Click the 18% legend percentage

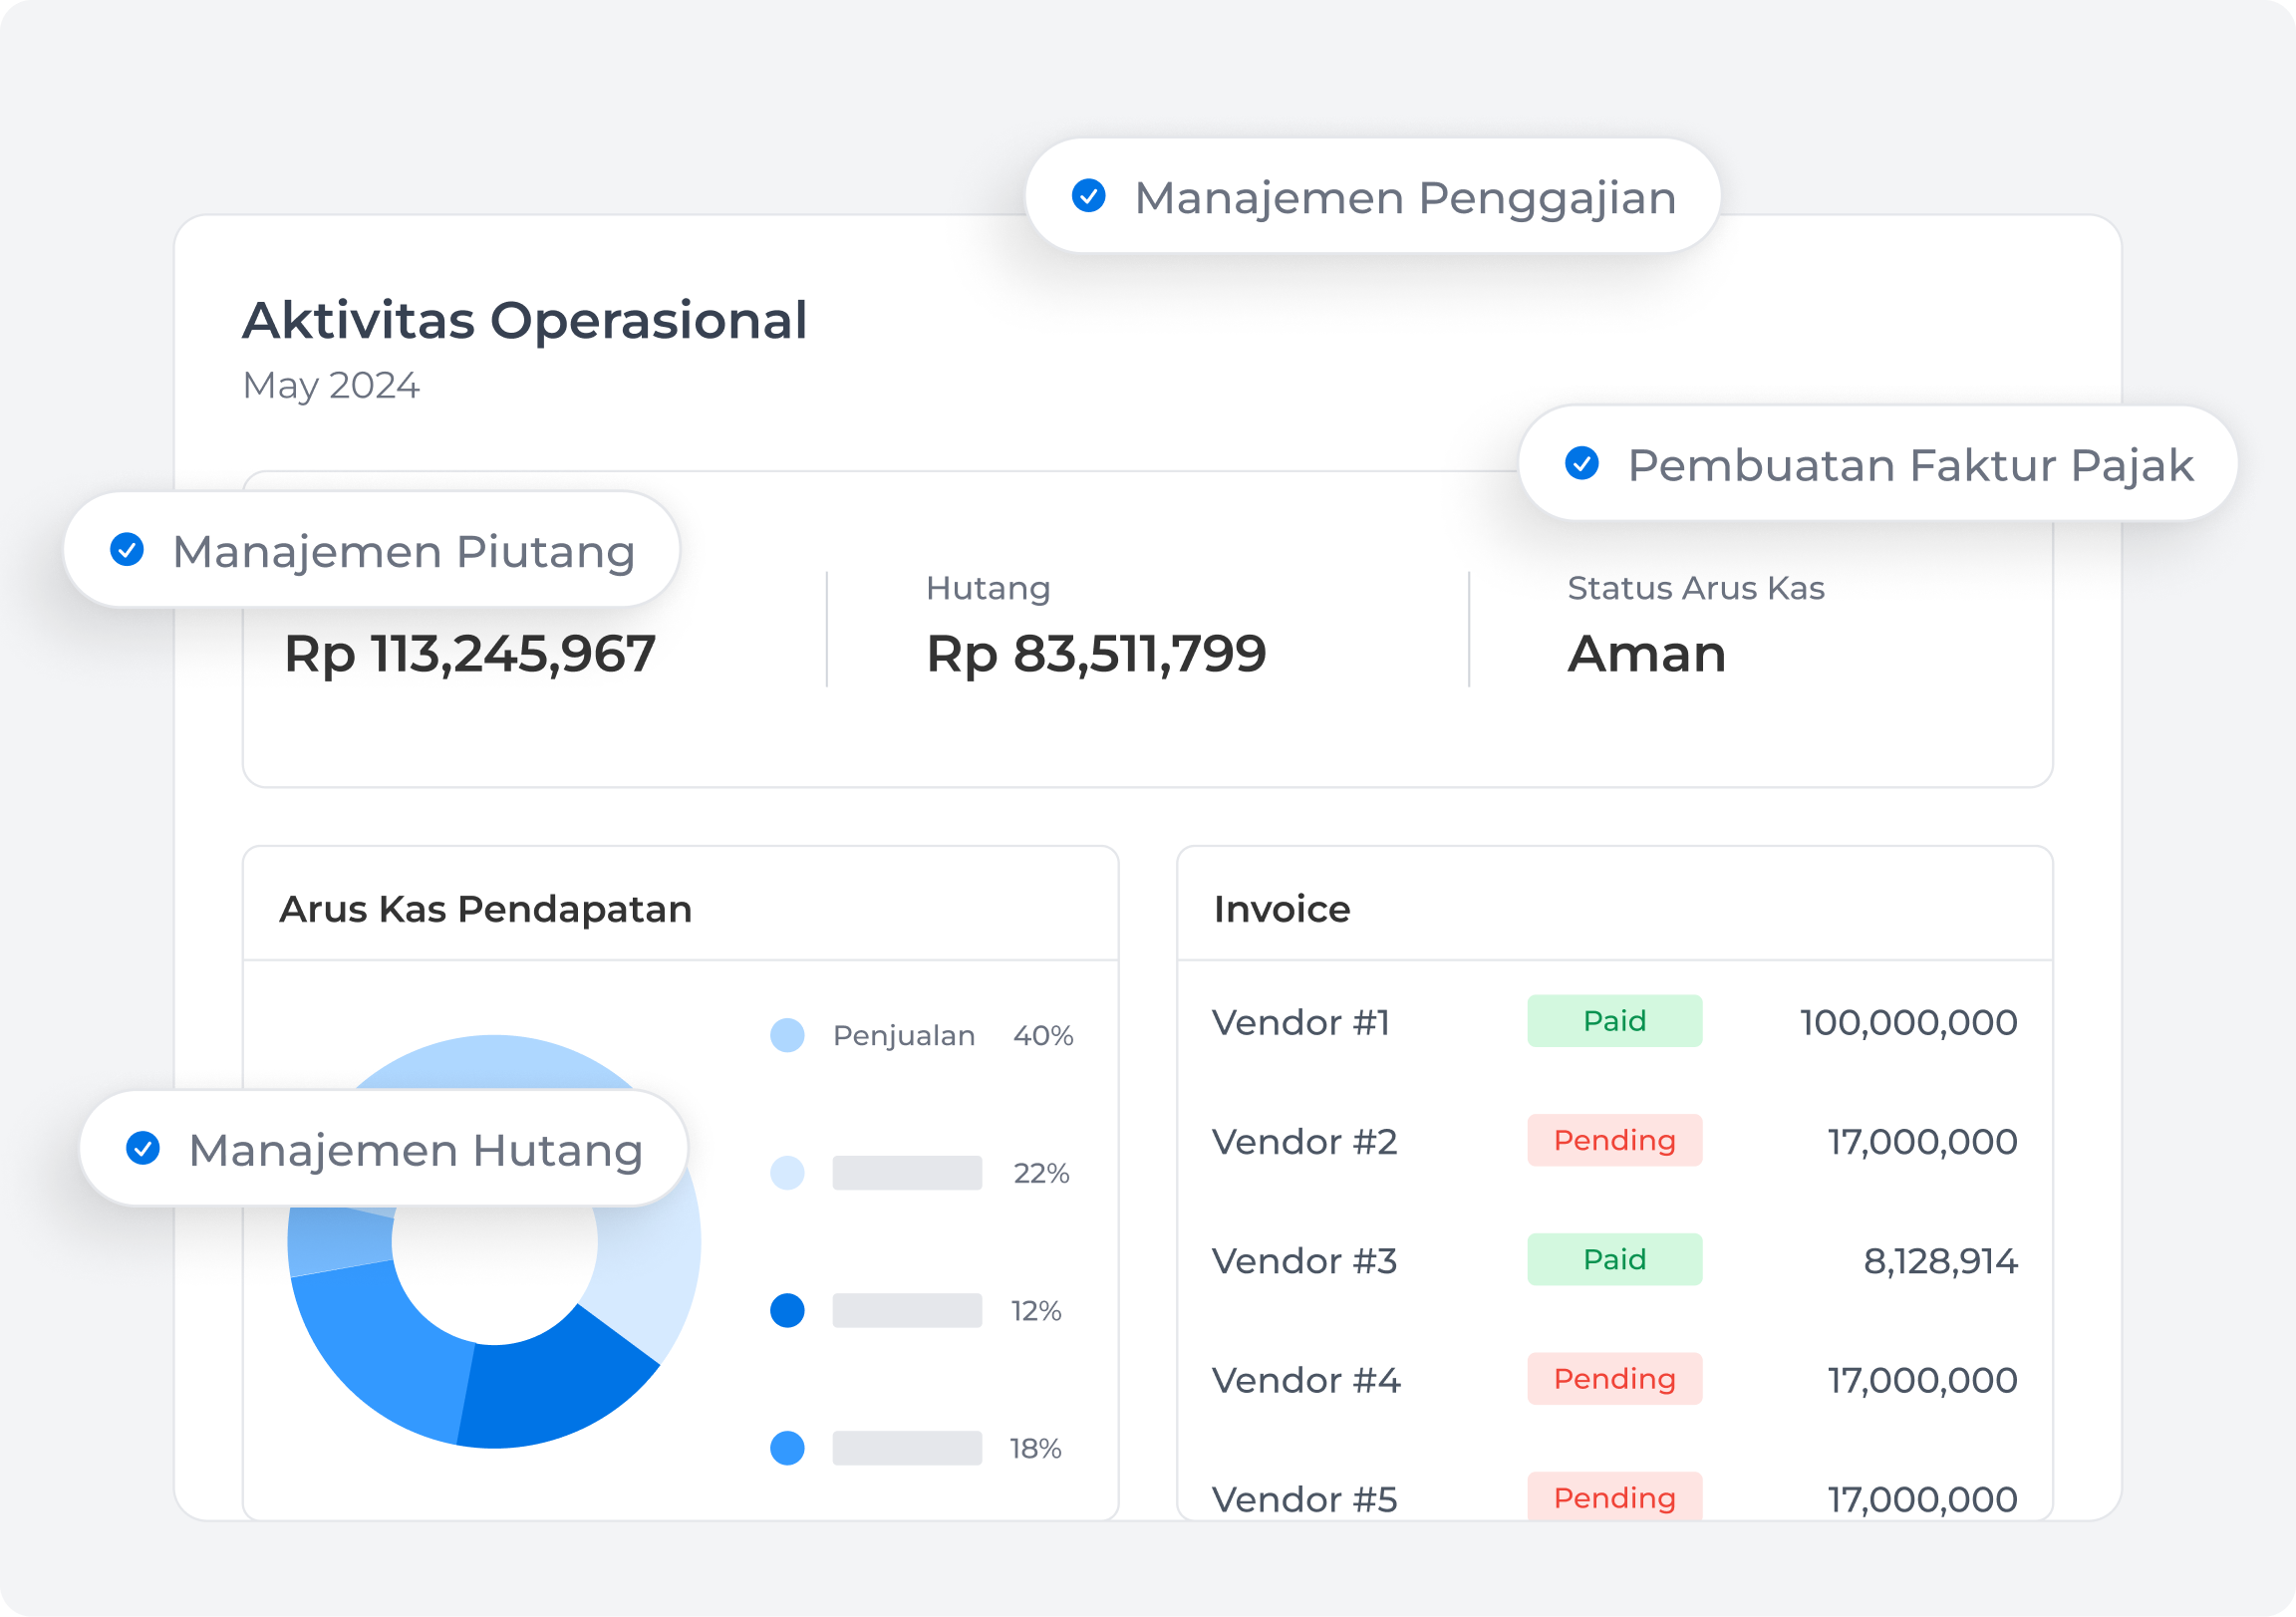[x=1035, y=1448]
